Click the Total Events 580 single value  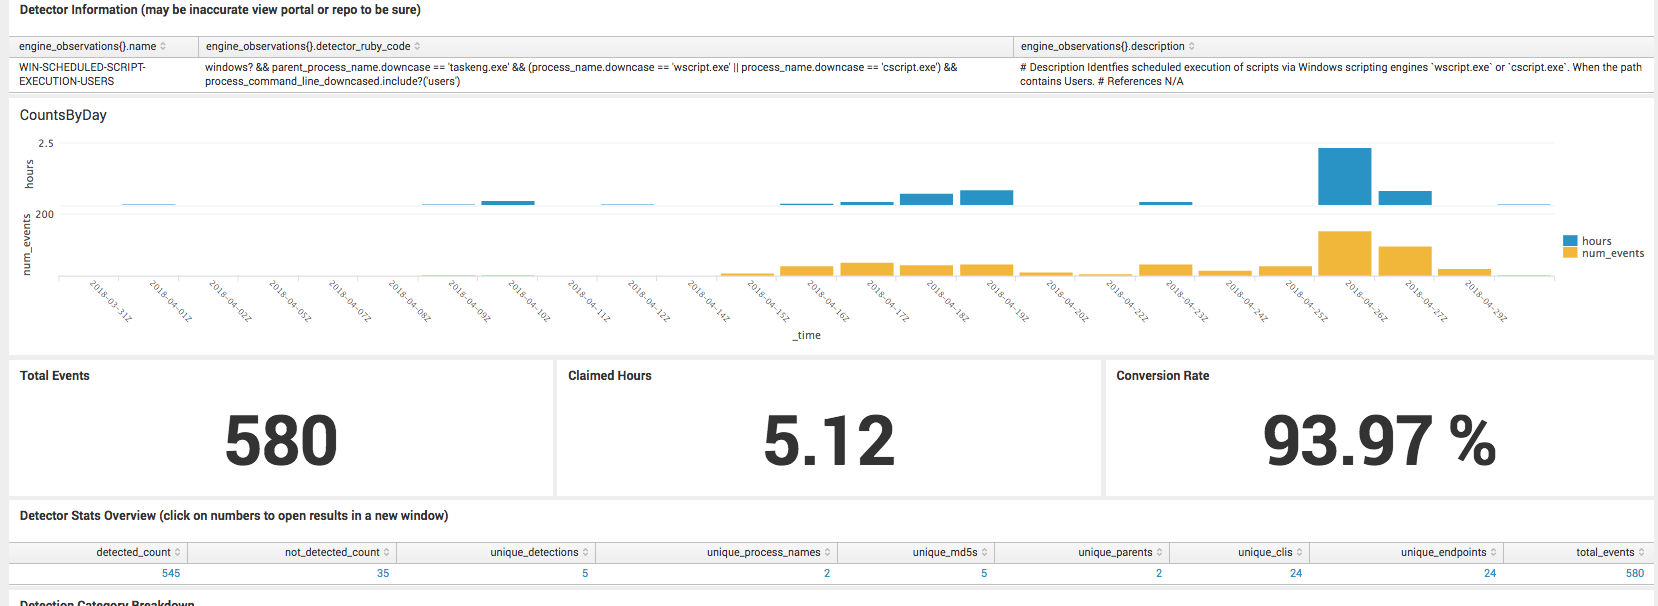click(x=281, y=441)
